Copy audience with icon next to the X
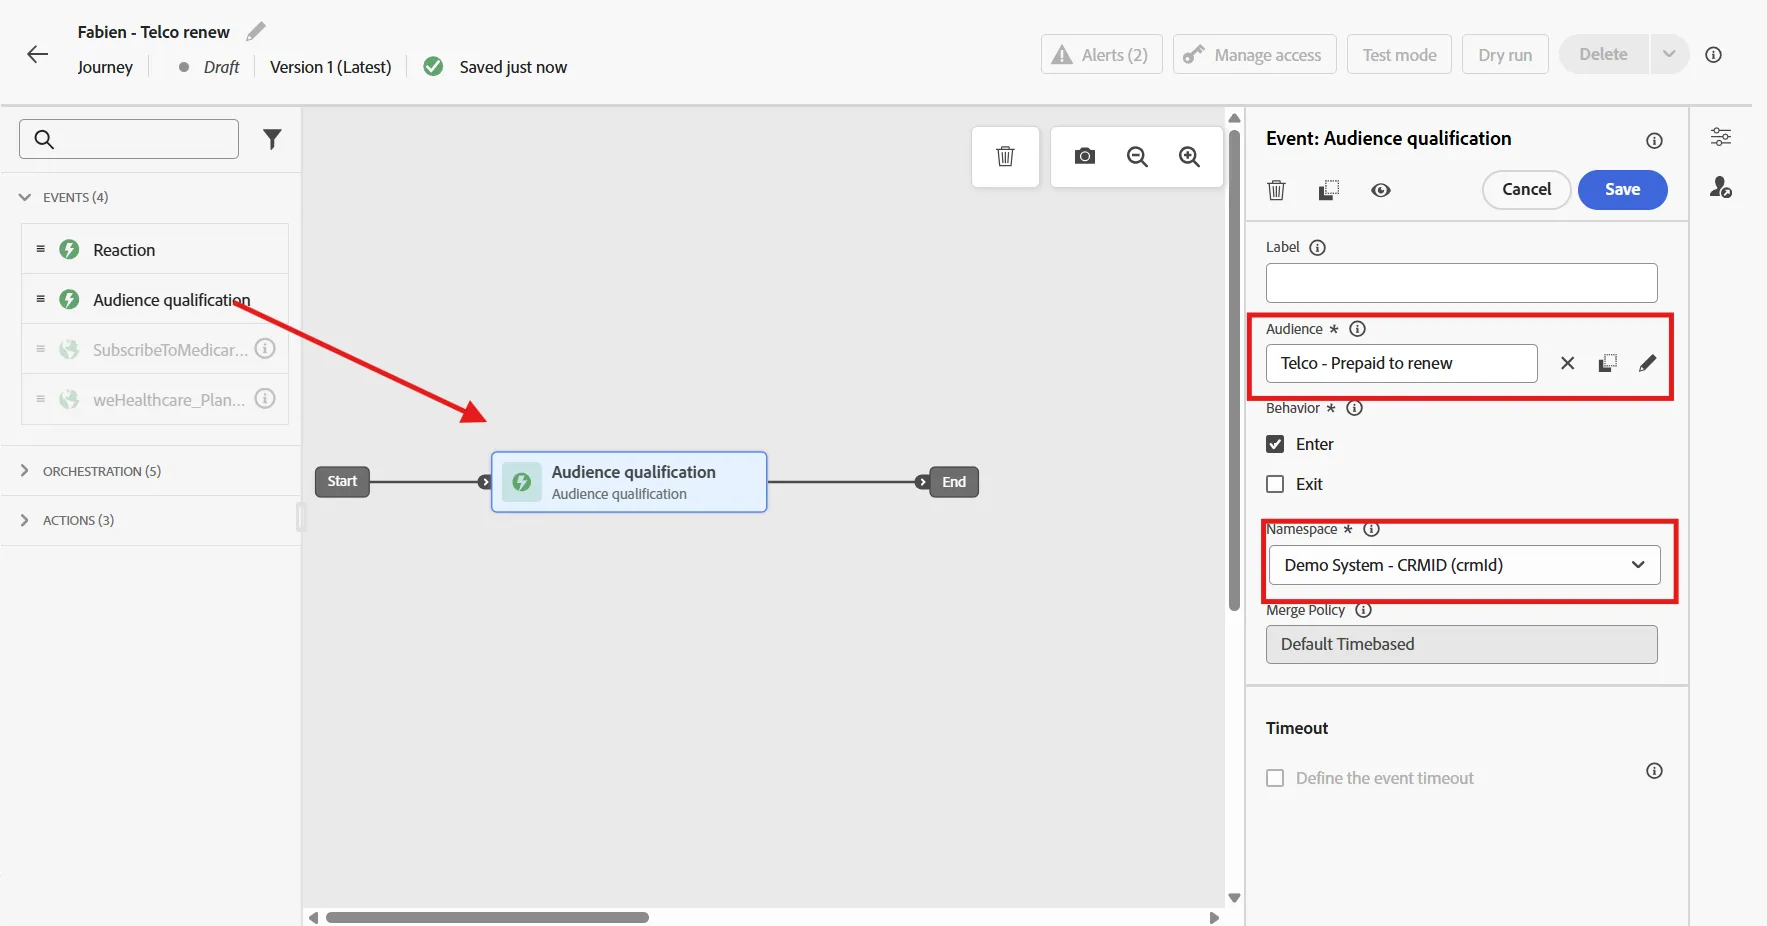 point(1607,363)
